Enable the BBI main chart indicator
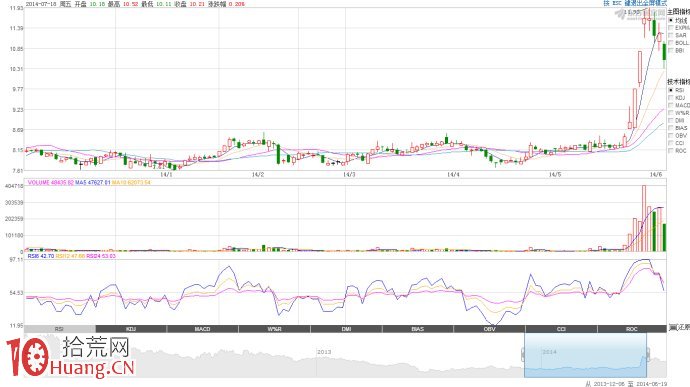 coord(671,50)
